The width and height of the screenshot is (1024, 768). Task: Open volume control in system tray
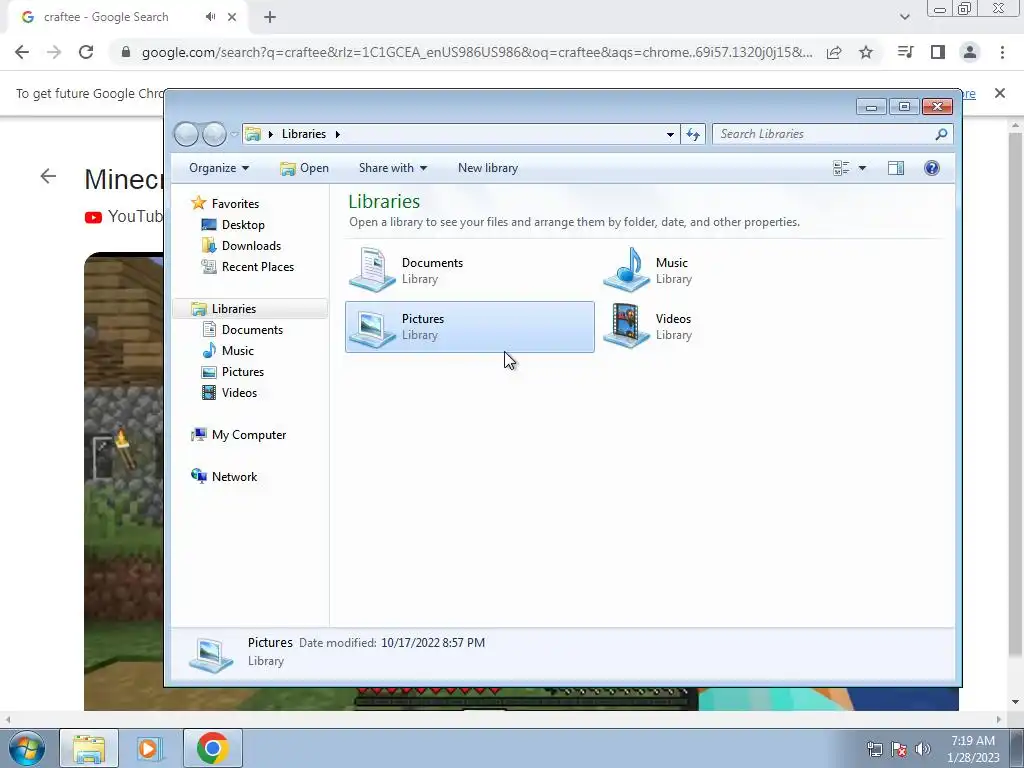(x=923, y=749)
